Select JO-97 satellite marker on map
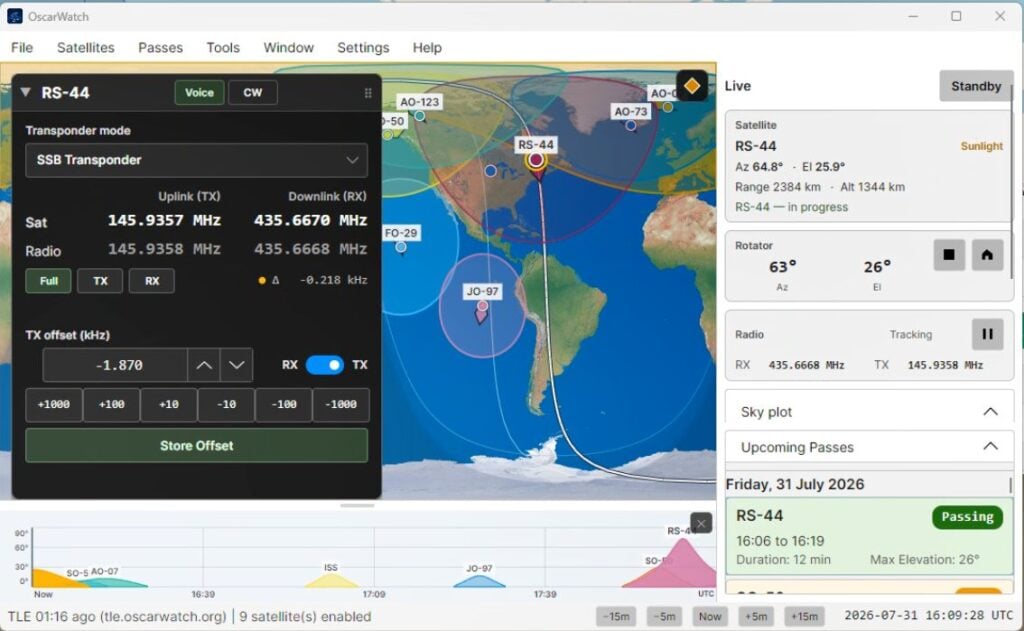The image size is (1024, 631). tap(482, 306)
